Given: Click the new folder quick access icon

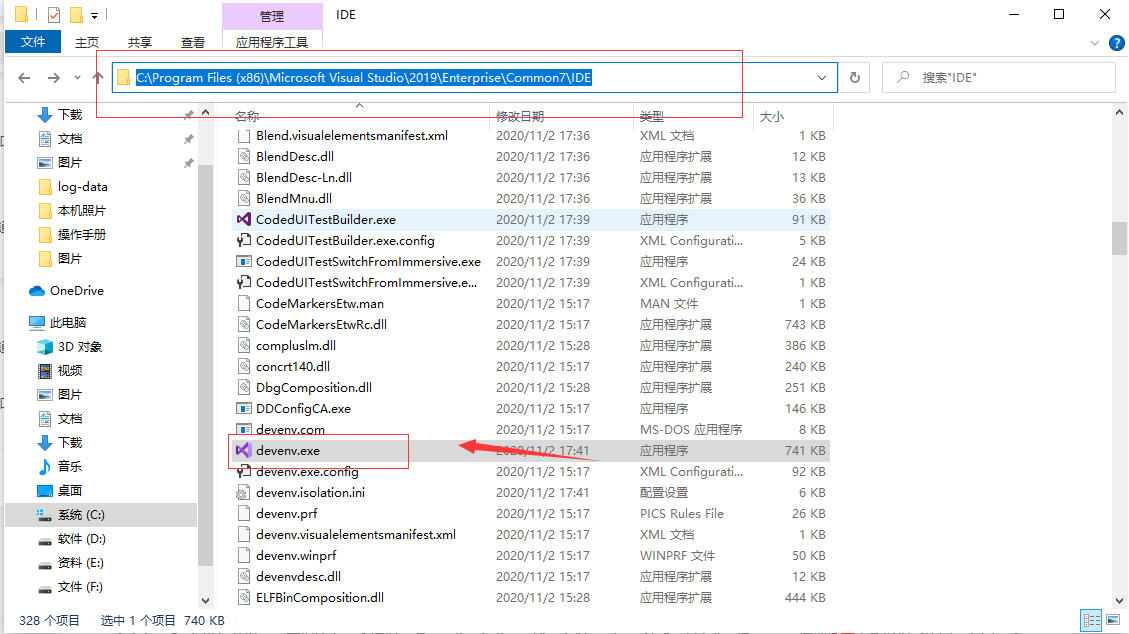Looking at the screenshot, I should (76, 14).
